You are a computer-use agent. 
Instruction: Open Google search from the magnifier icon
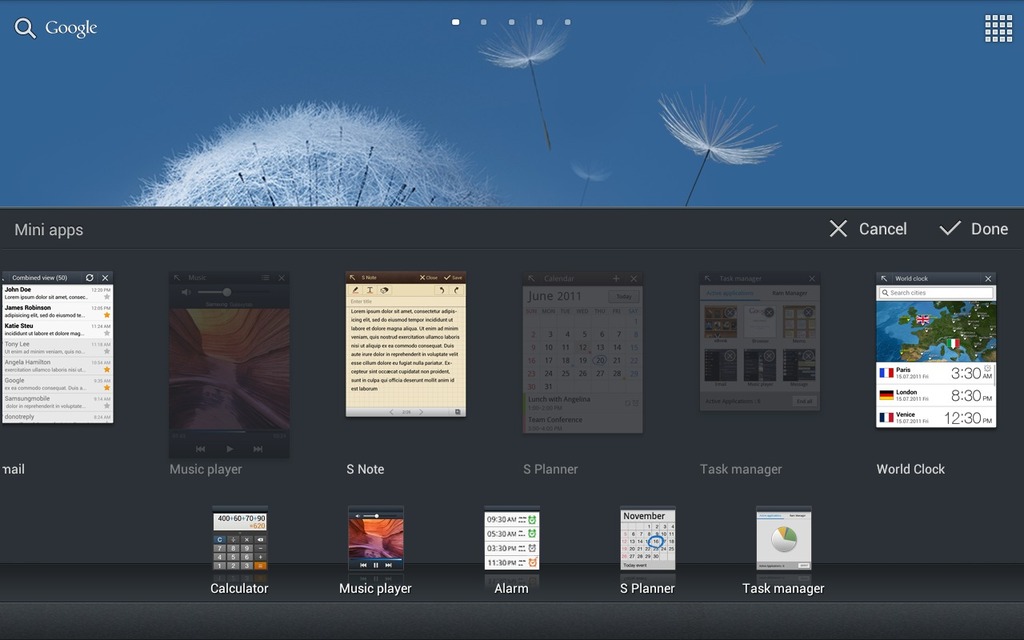[25, 28]
